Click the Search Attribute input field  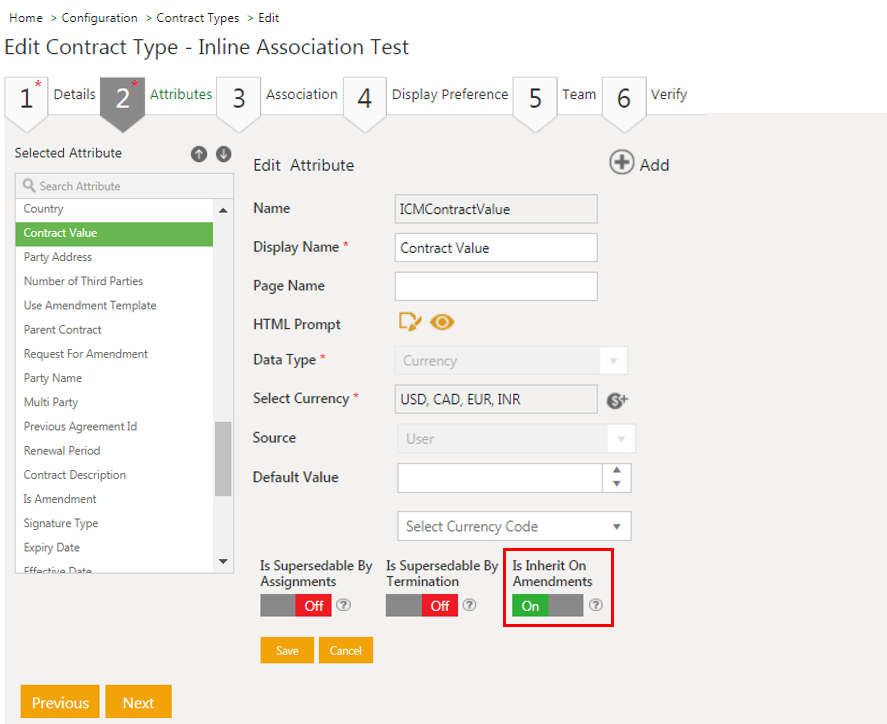coord(124,186)
